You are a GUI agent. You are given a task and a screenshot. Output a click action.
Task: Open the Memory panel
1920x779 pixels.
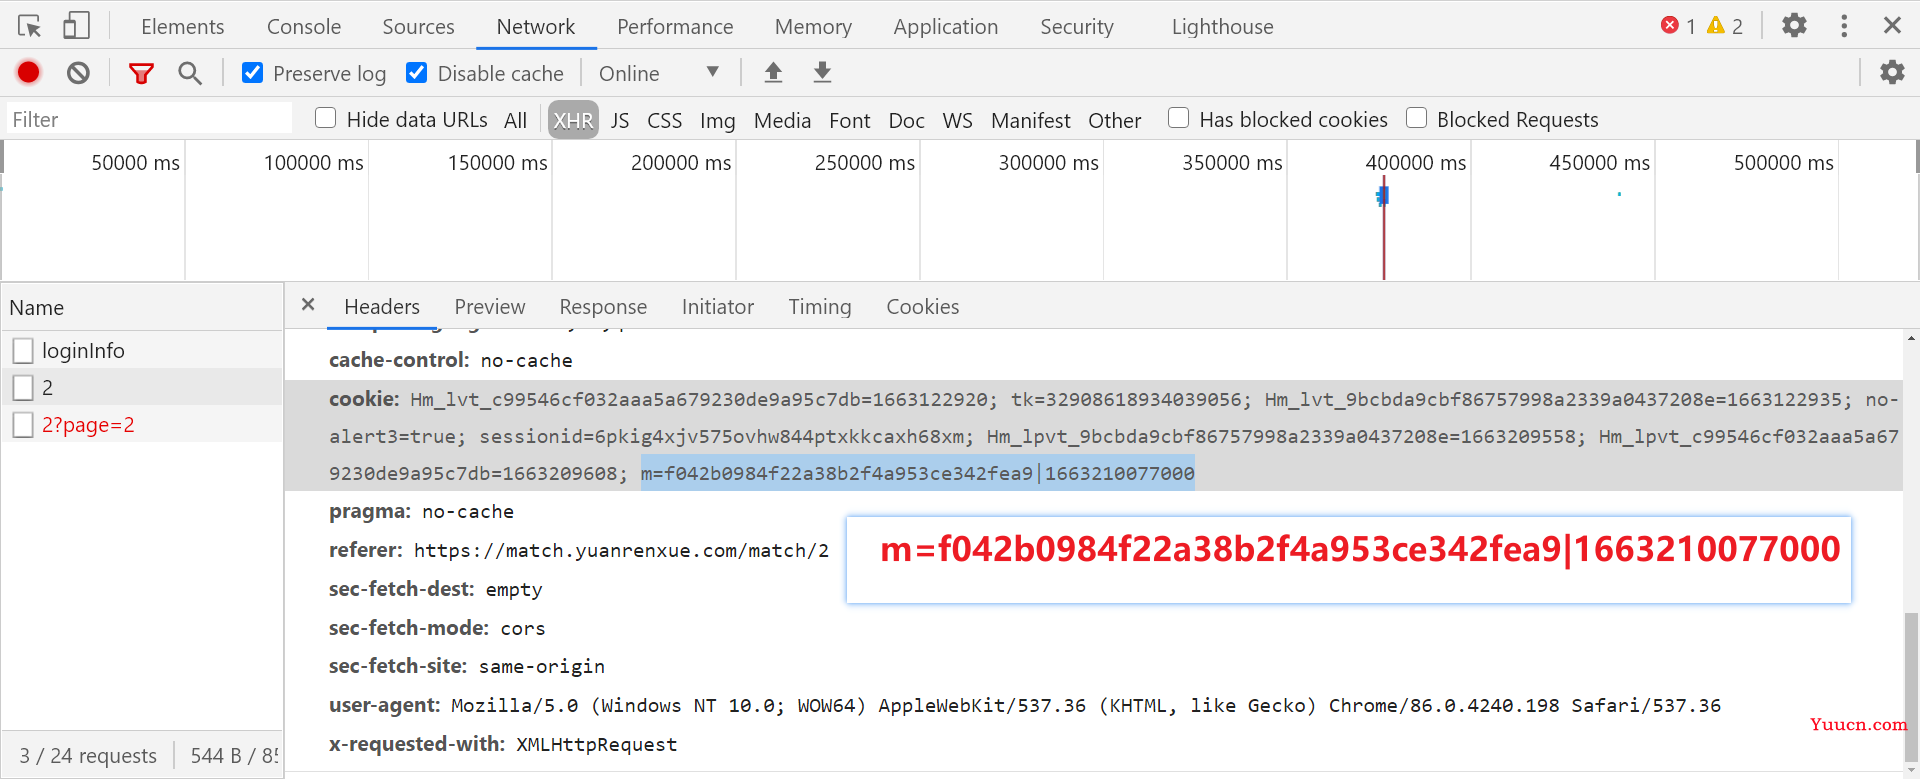(813, 26)
